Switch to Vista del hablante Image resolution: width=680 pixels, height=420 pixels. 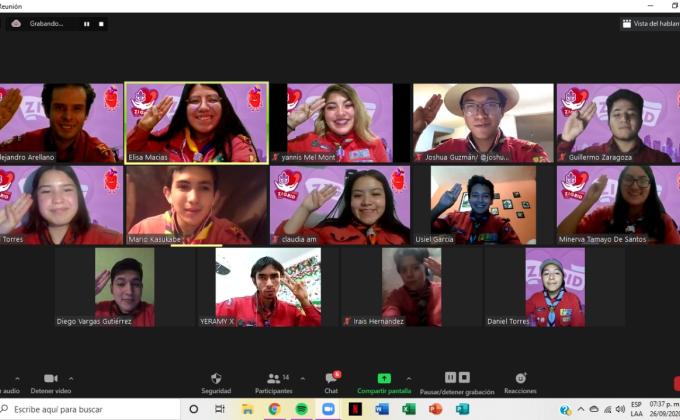tap(648, 23)
